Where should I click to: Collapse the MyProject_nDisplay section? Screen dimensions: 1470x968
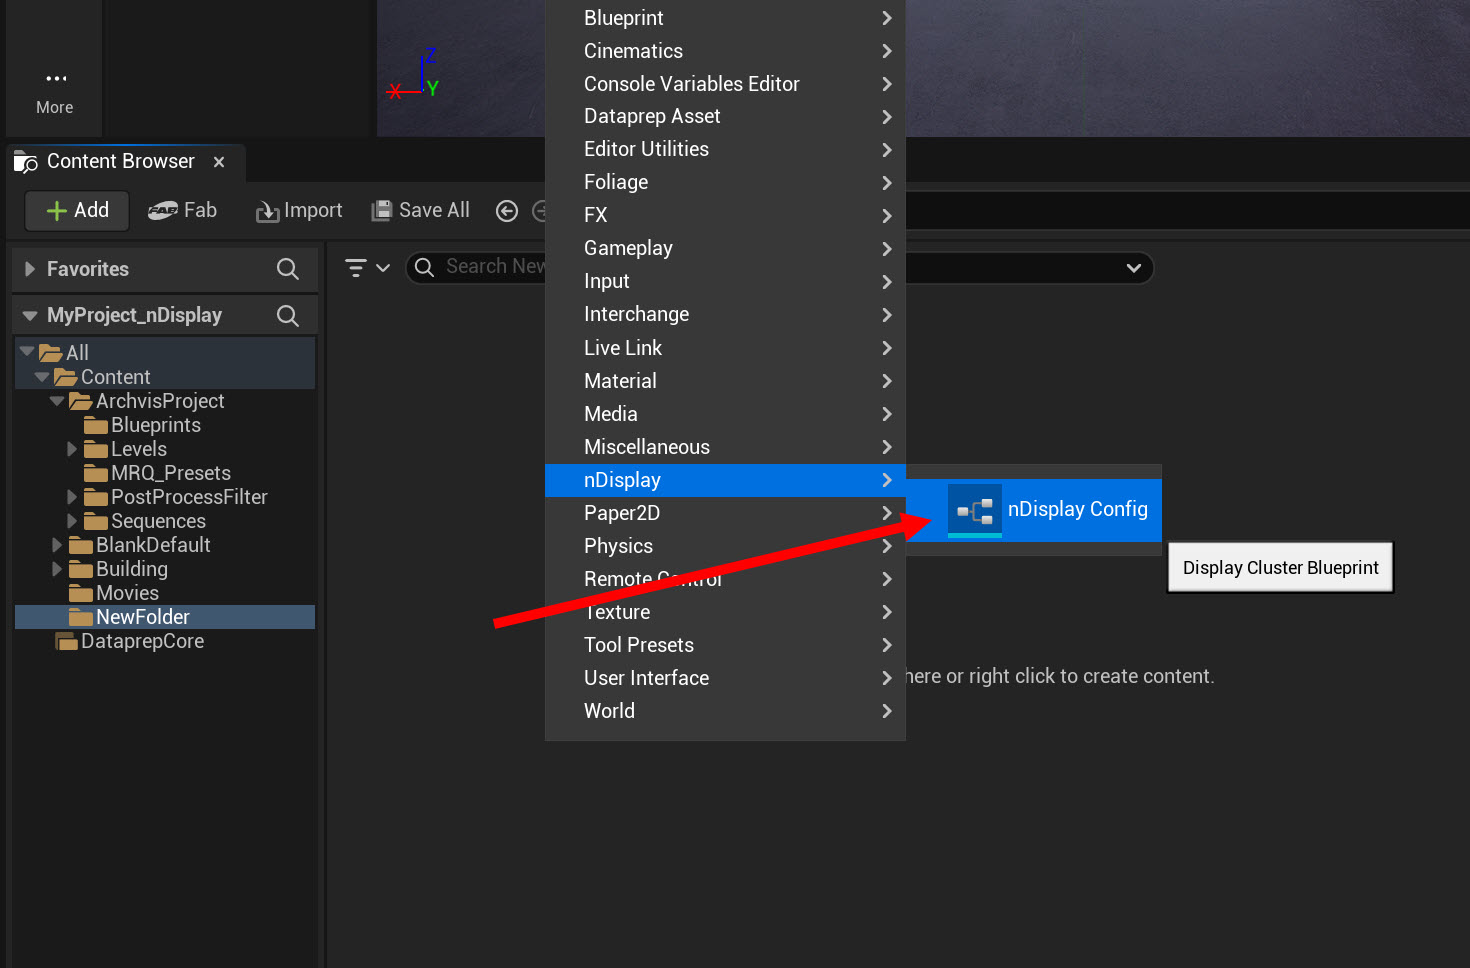pyautogui.click(x=30, y=316)
